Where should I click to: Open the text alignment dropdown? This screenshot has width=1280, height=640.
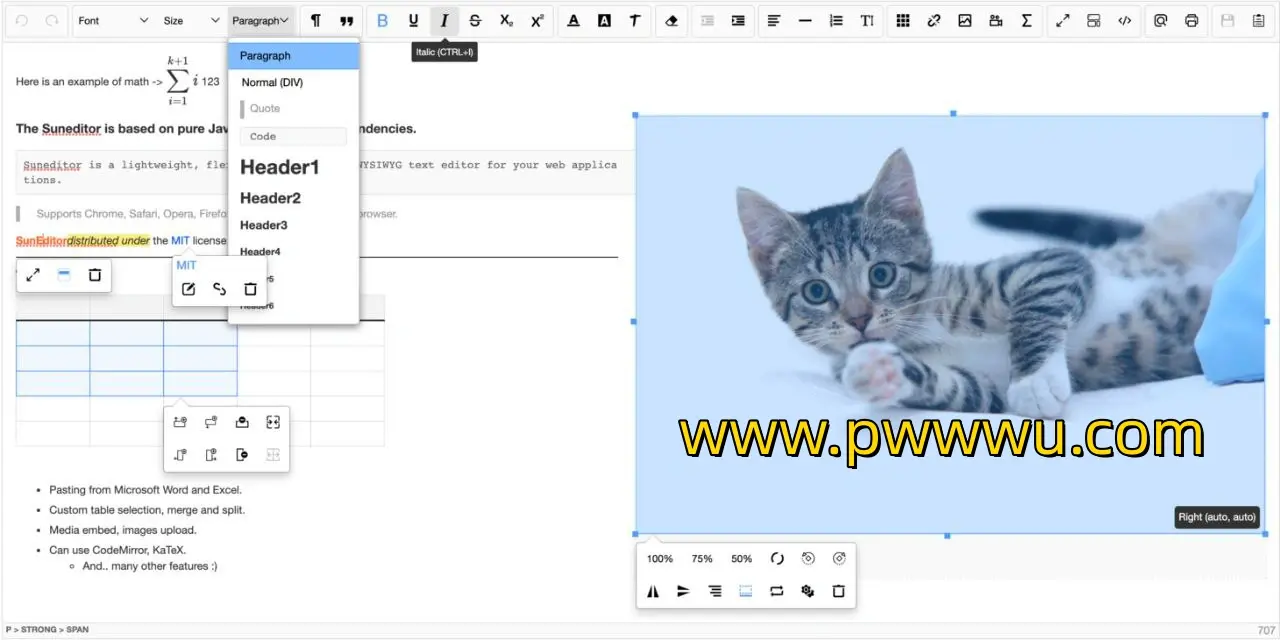click(x=773, y=21)
